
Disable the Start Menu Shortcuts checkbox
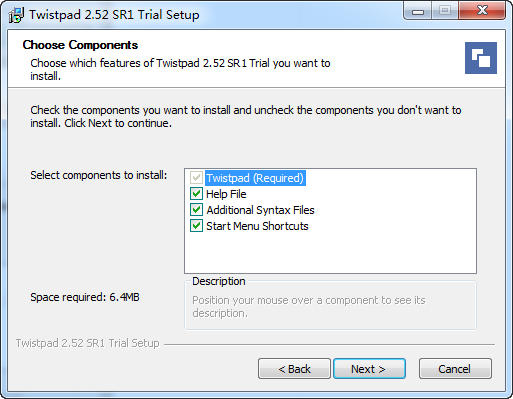click(x=196, y=226)
